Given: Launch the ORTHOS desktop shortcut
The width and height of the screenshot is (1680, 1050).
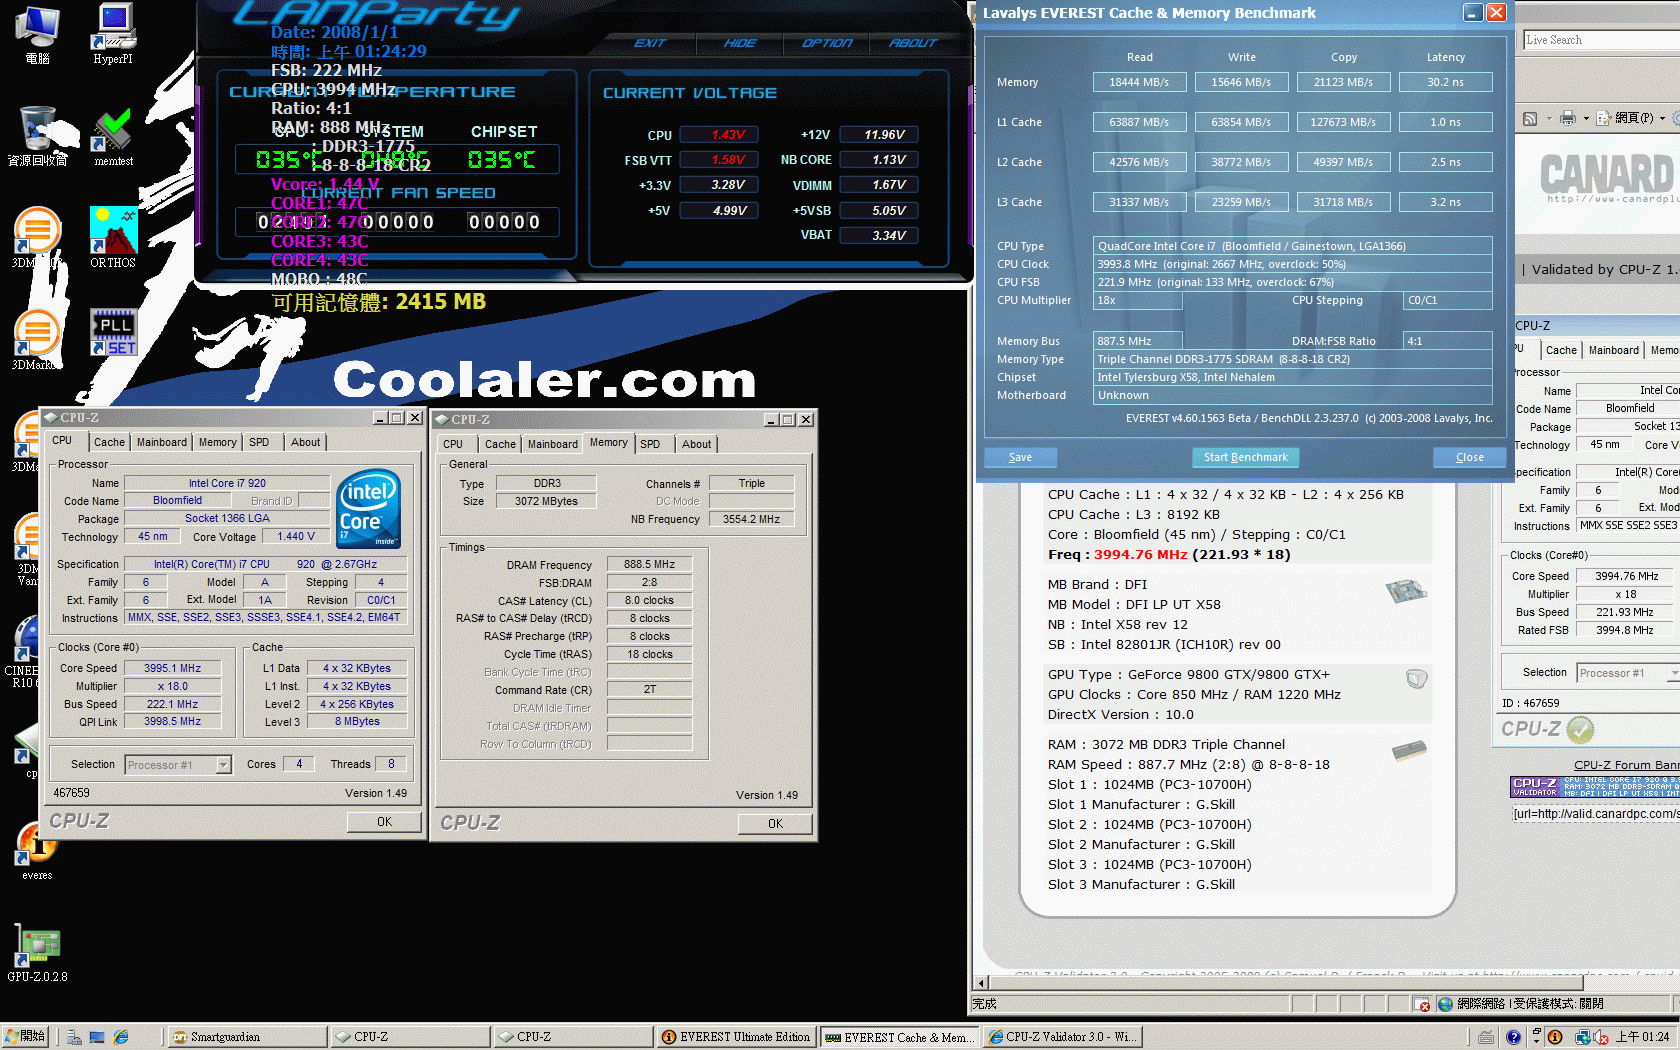Looking at the screenshot, I should (113, 238).
